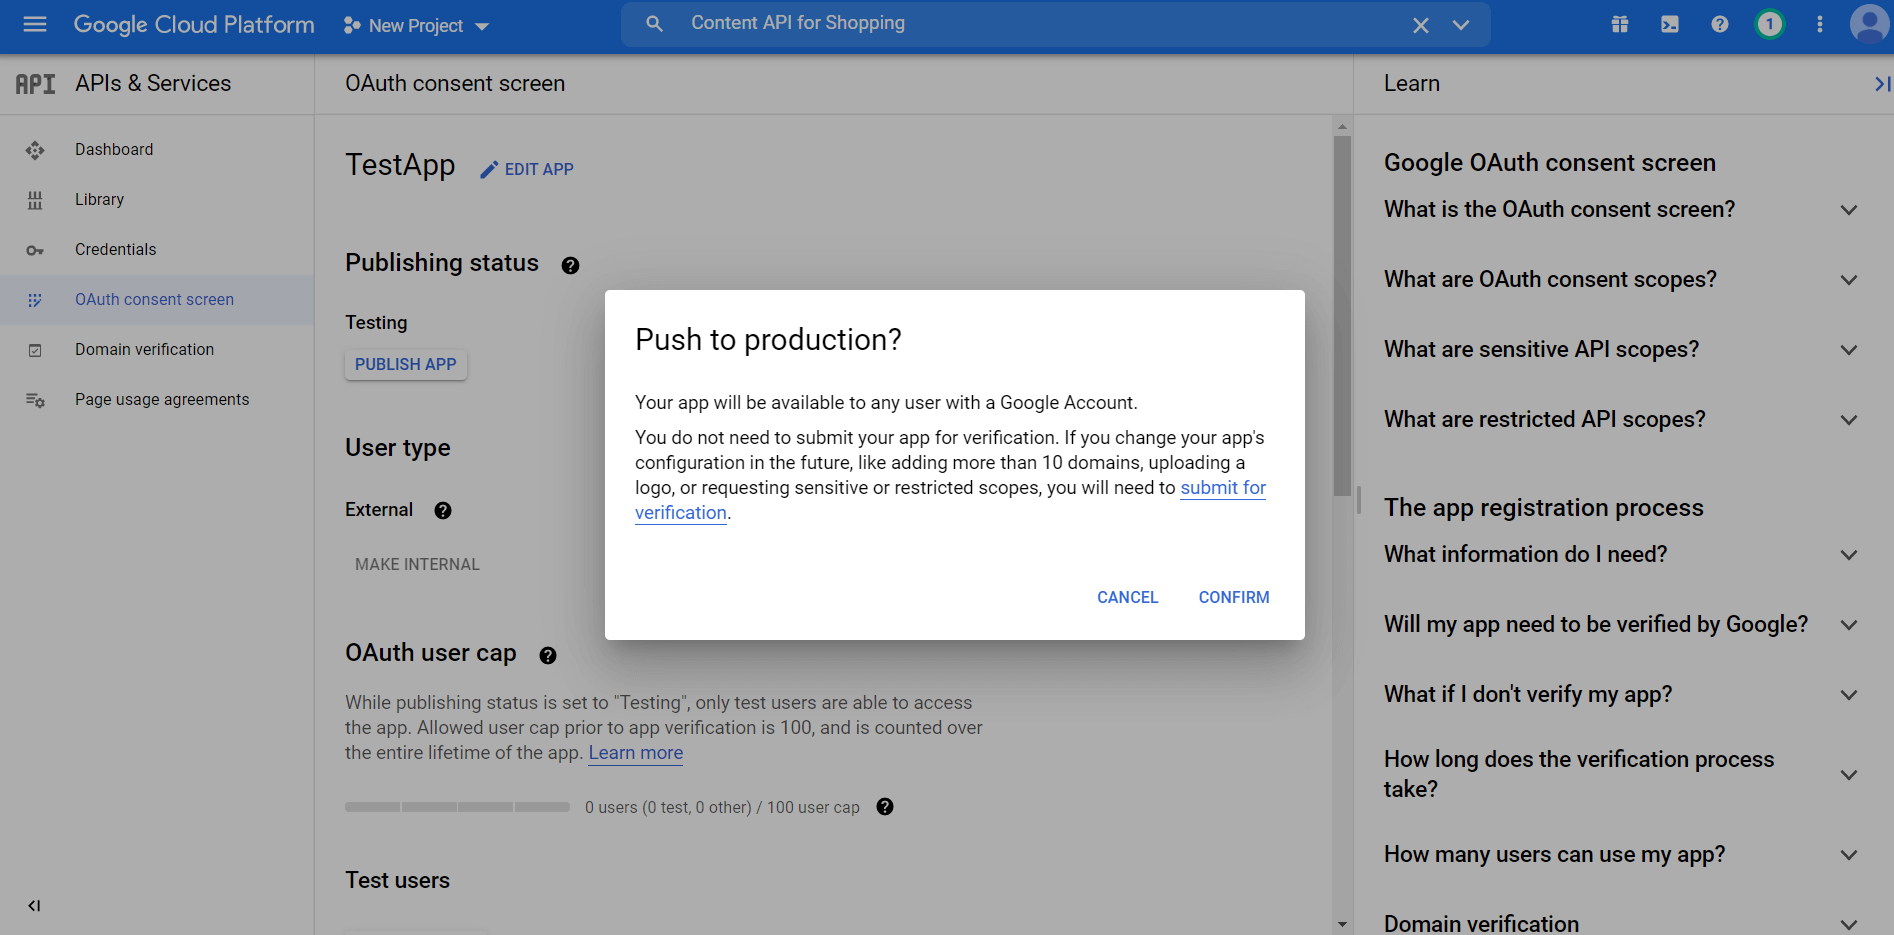Activate Cloud Shell terminal icon
1894x935 pixels.
click(1670, 24)
